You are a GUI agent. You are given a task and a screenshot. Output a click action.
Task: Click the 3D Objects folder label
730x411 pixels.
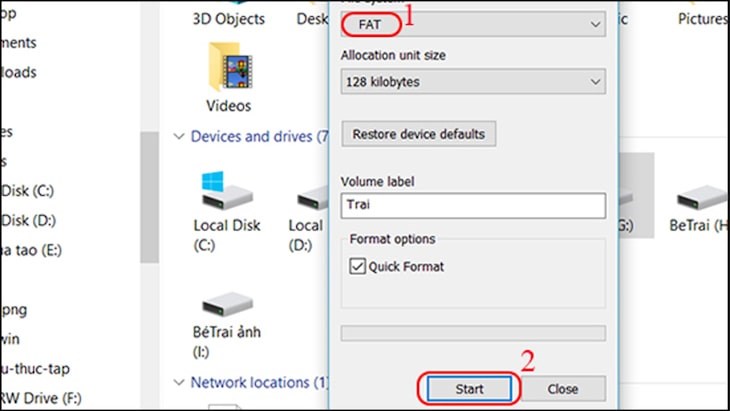click(229, 19)
